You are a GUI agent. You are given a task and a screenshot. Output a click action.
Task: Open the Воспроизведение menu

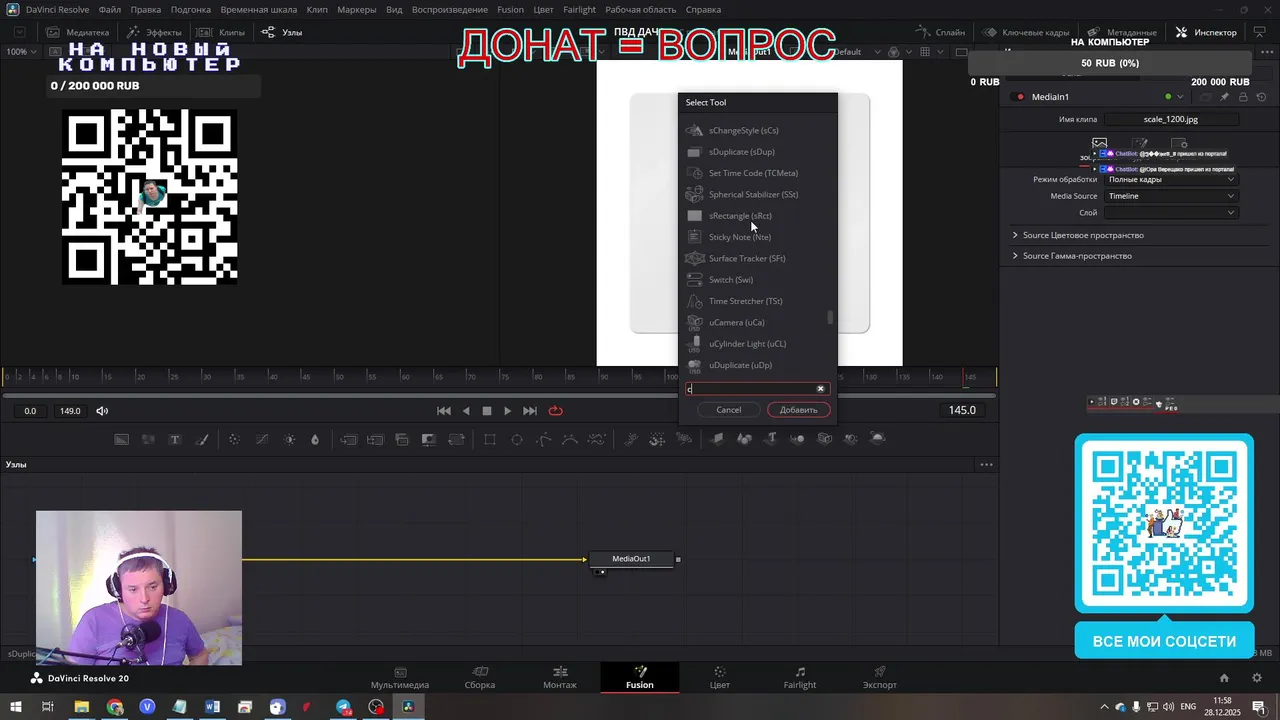click(450, 10)
